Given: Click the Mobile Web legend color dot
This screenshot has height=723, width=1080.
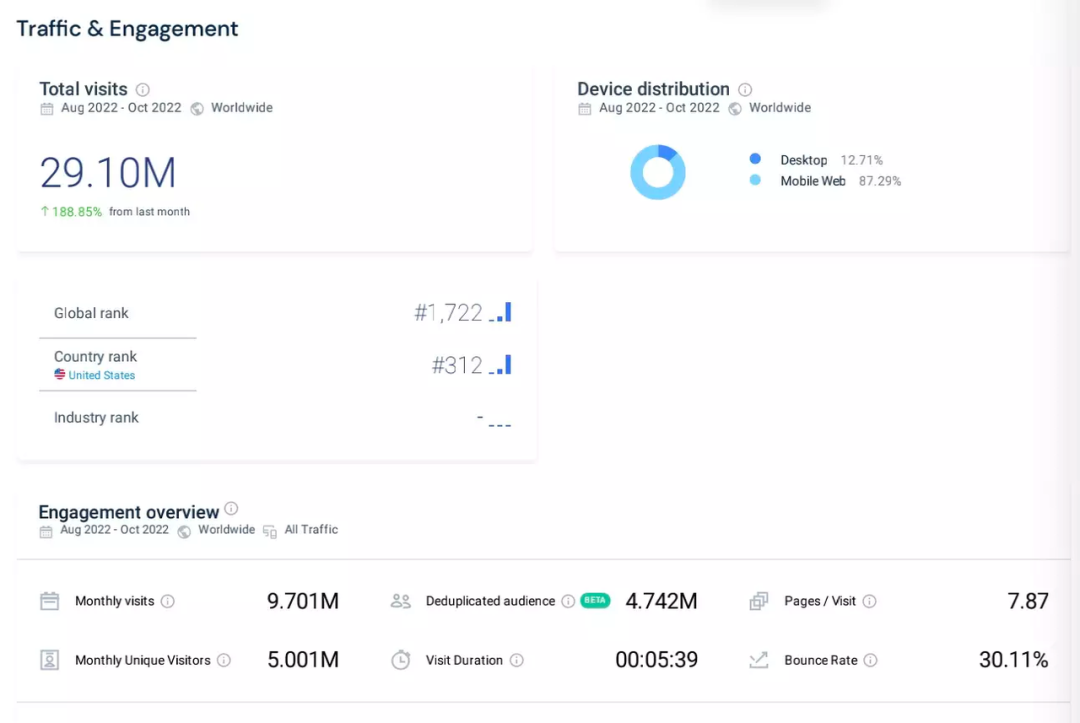Looking at the screenshot, I should pyautogui.click(x=755, y=181).
